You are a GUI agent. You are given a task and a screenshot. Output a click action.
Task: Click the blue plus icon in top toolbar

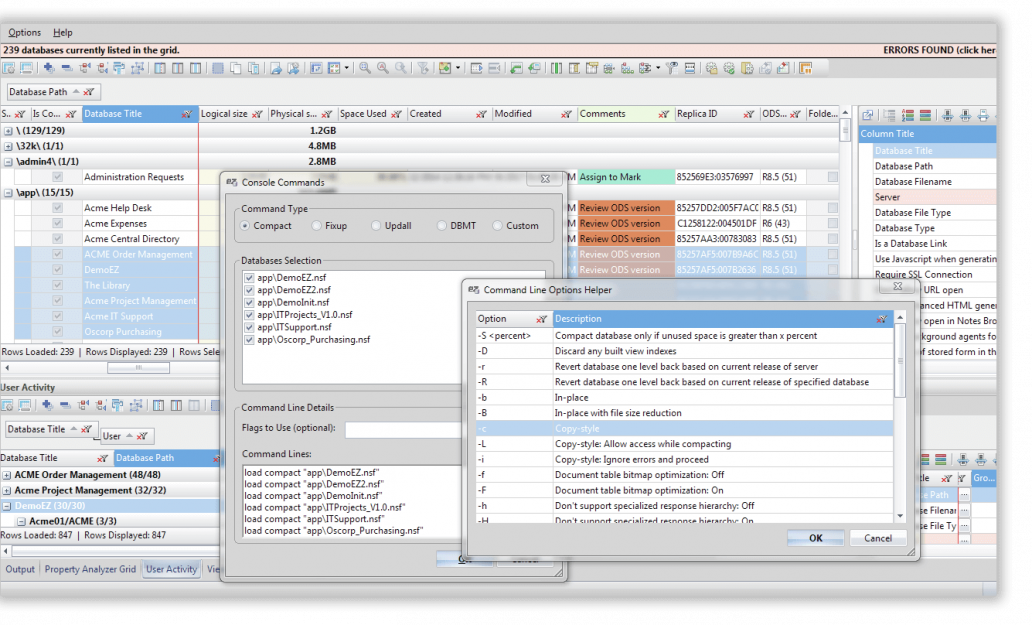tap(49, 68)
